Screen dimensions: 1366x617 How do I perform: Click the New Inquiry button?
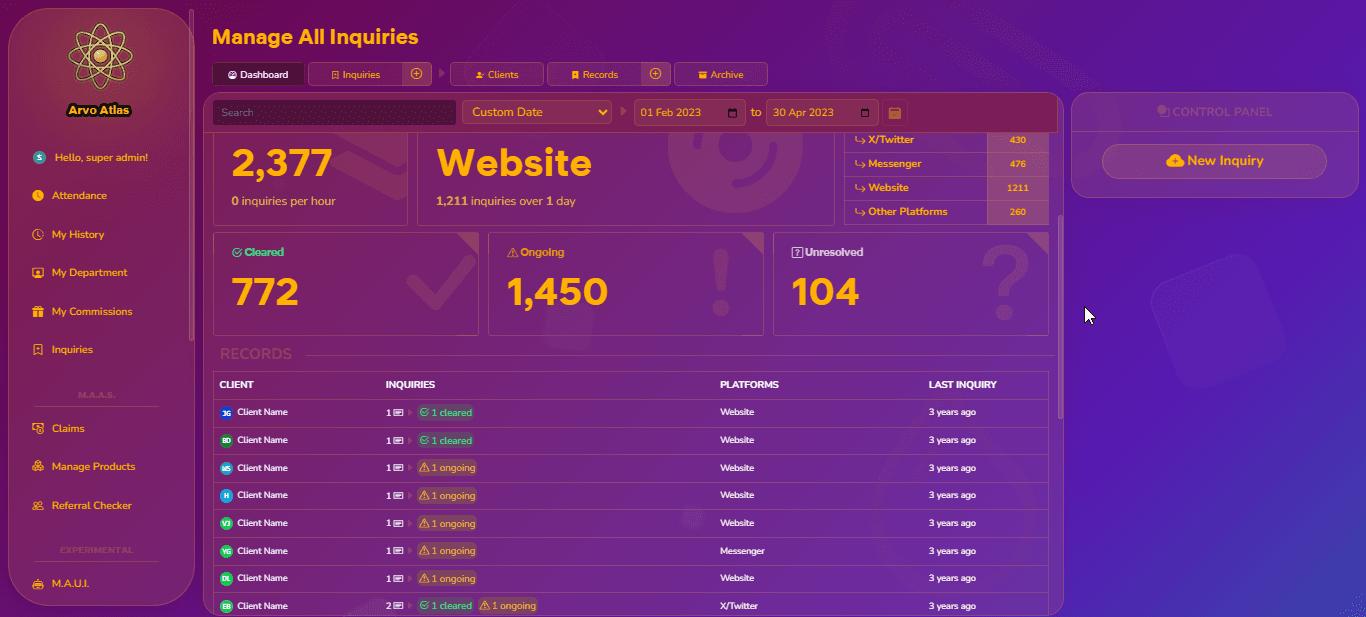pos(1214,161)
